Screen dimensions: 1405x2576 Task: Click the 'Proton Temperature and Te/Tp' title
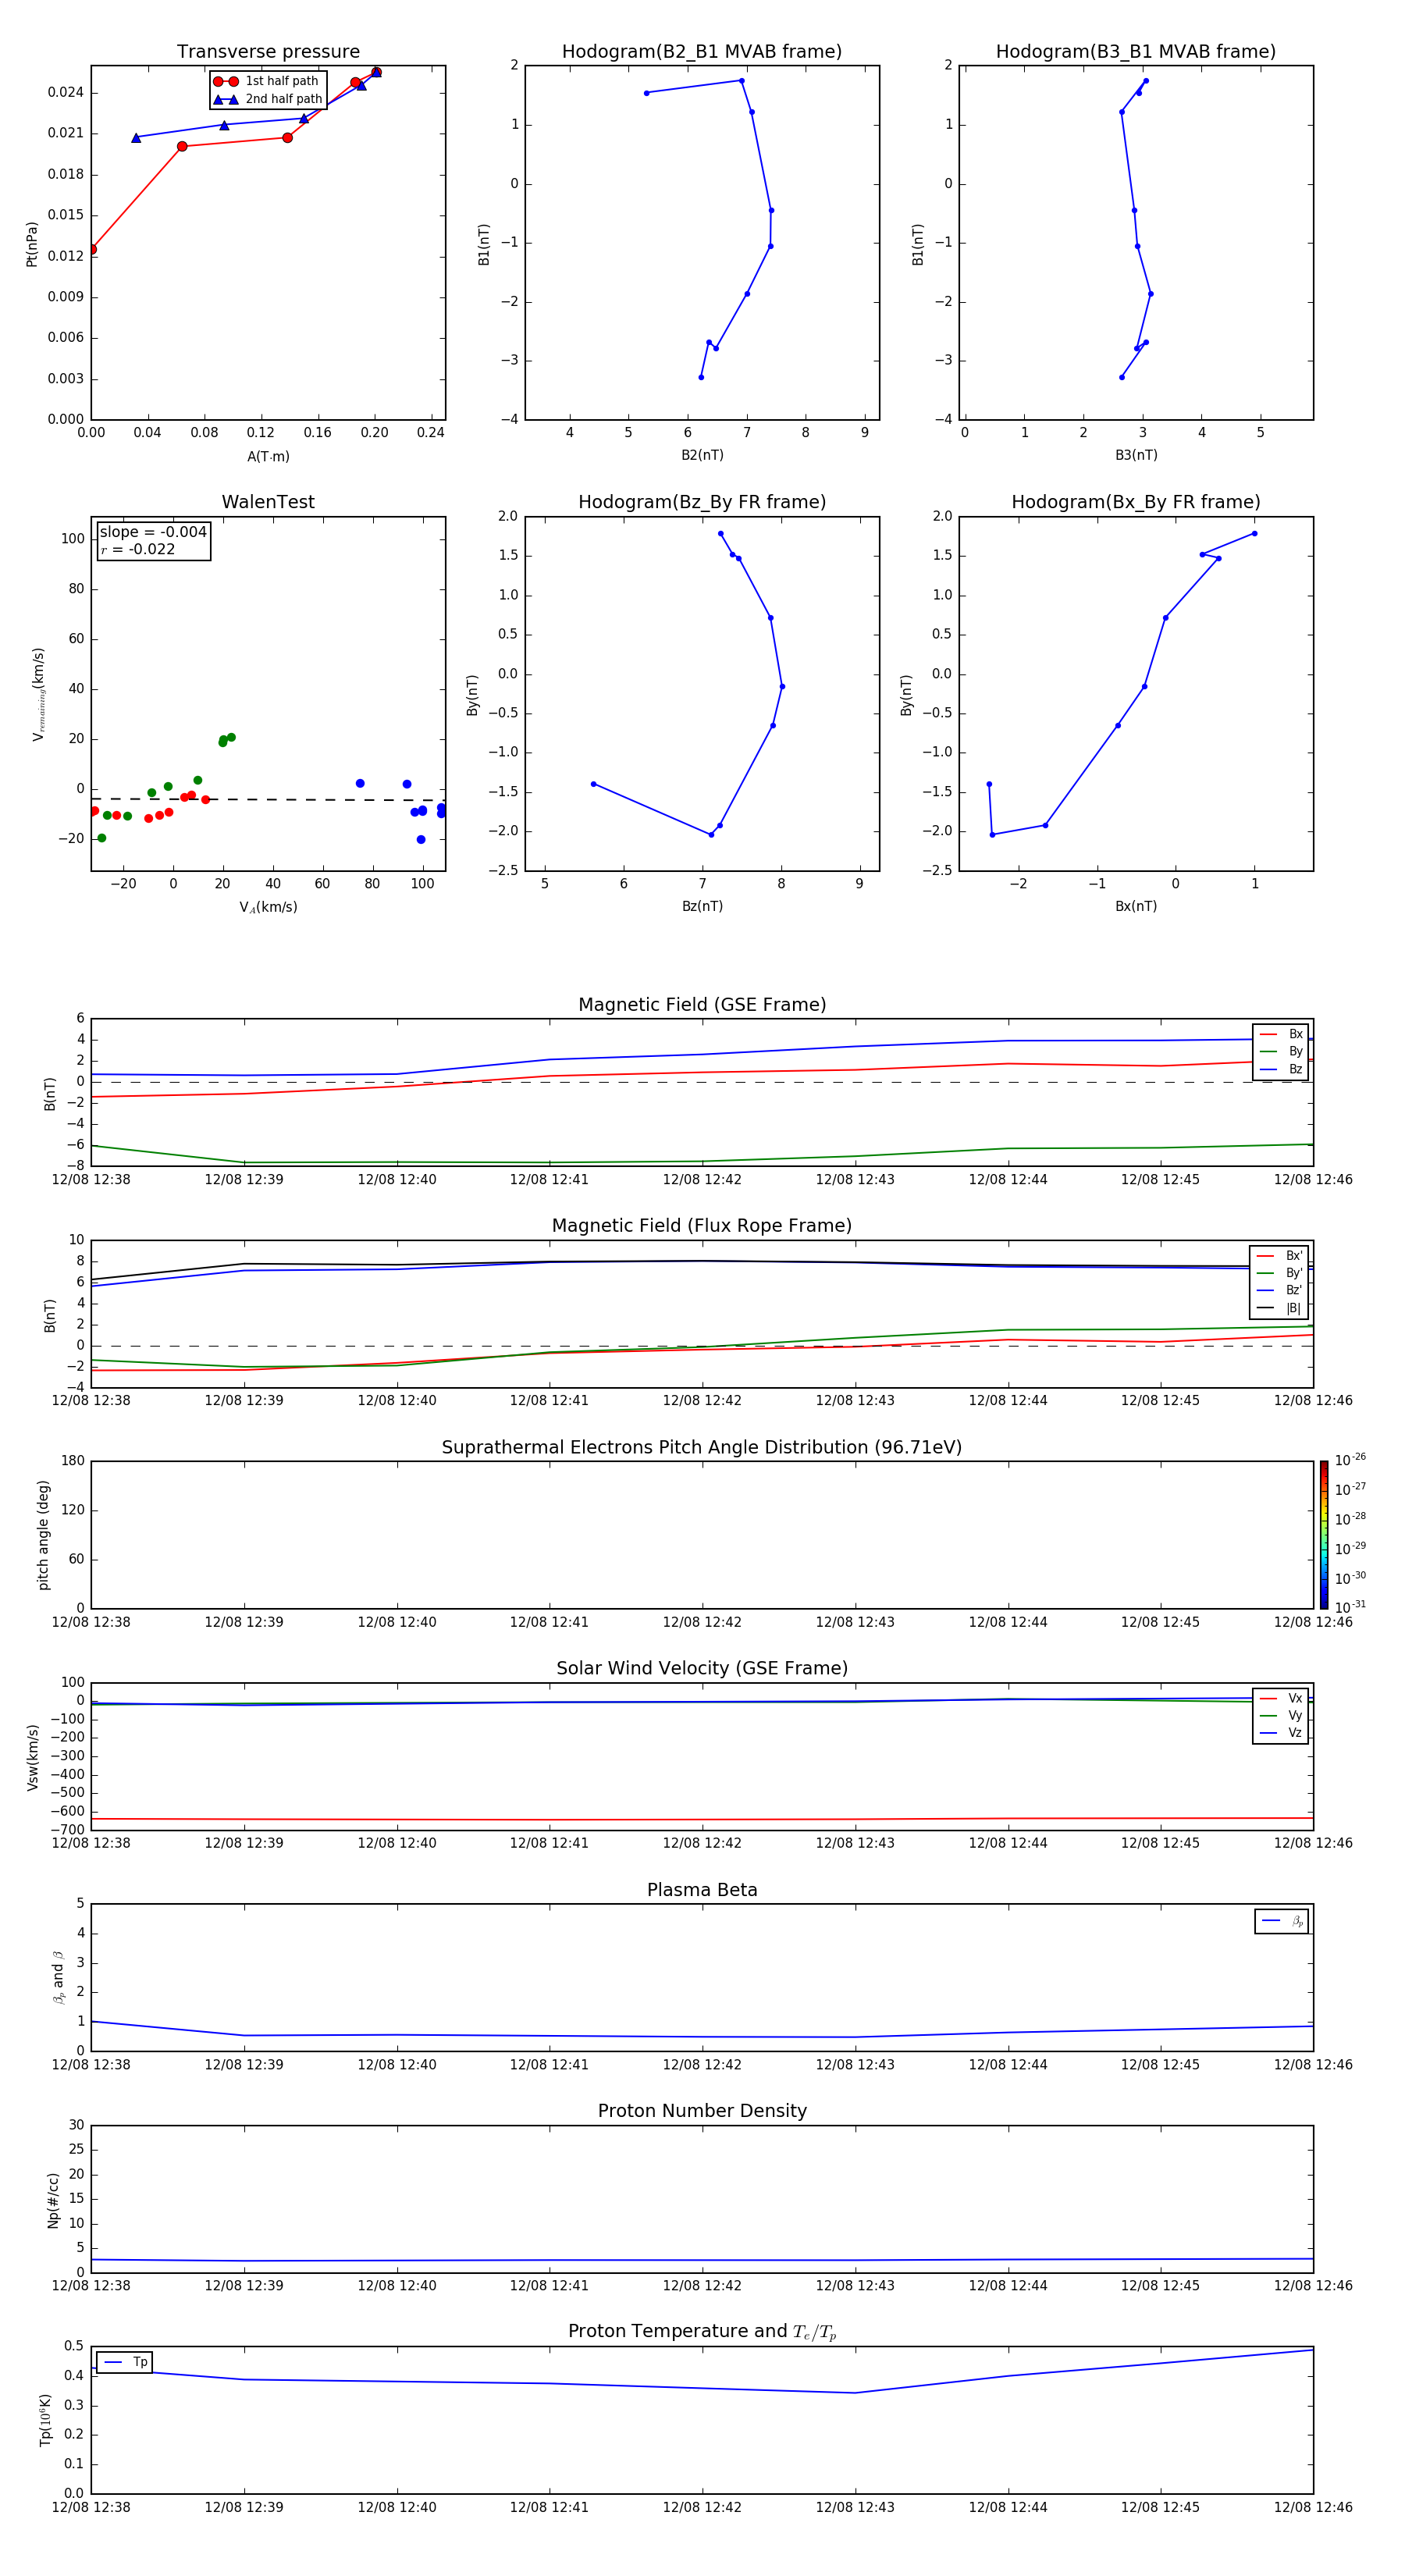click(x=702, y=2332)
